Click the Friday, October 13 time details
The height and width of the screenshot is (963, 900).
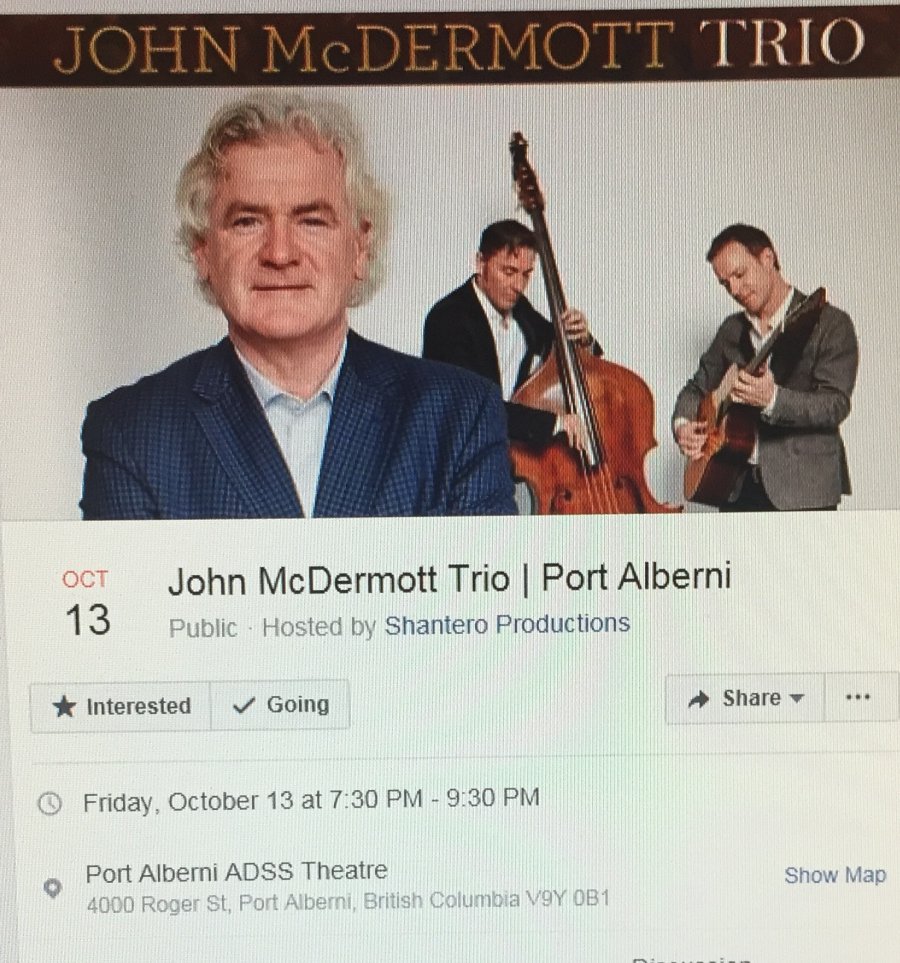pyautogui.click(x=311, y=800)
